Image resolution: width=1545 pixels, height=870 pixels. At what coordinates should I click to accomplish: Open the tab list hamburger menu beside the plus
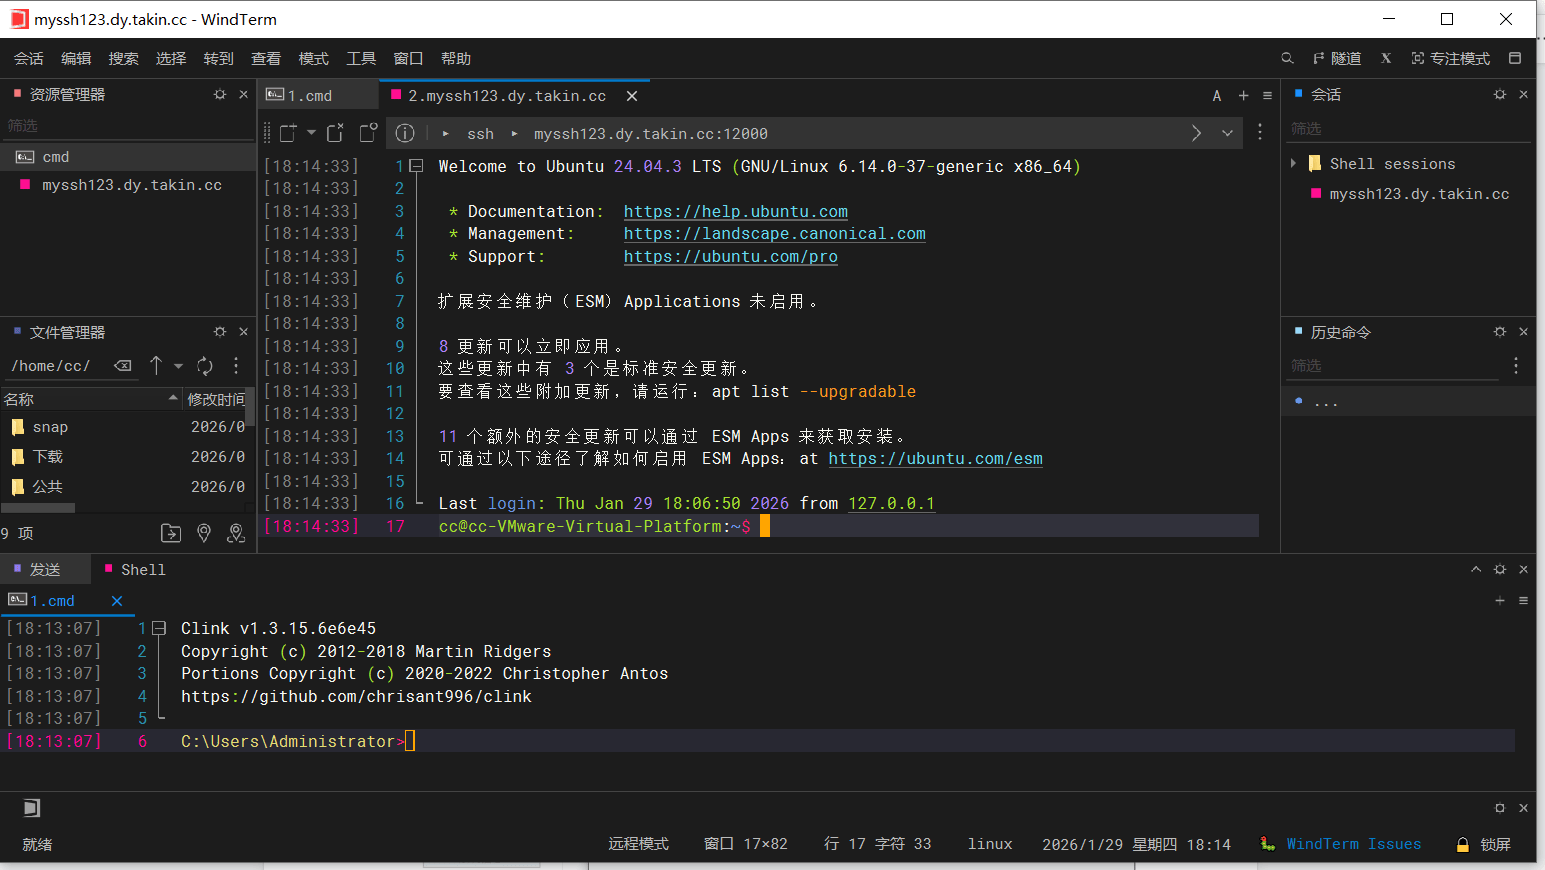tap(1267, 96)
